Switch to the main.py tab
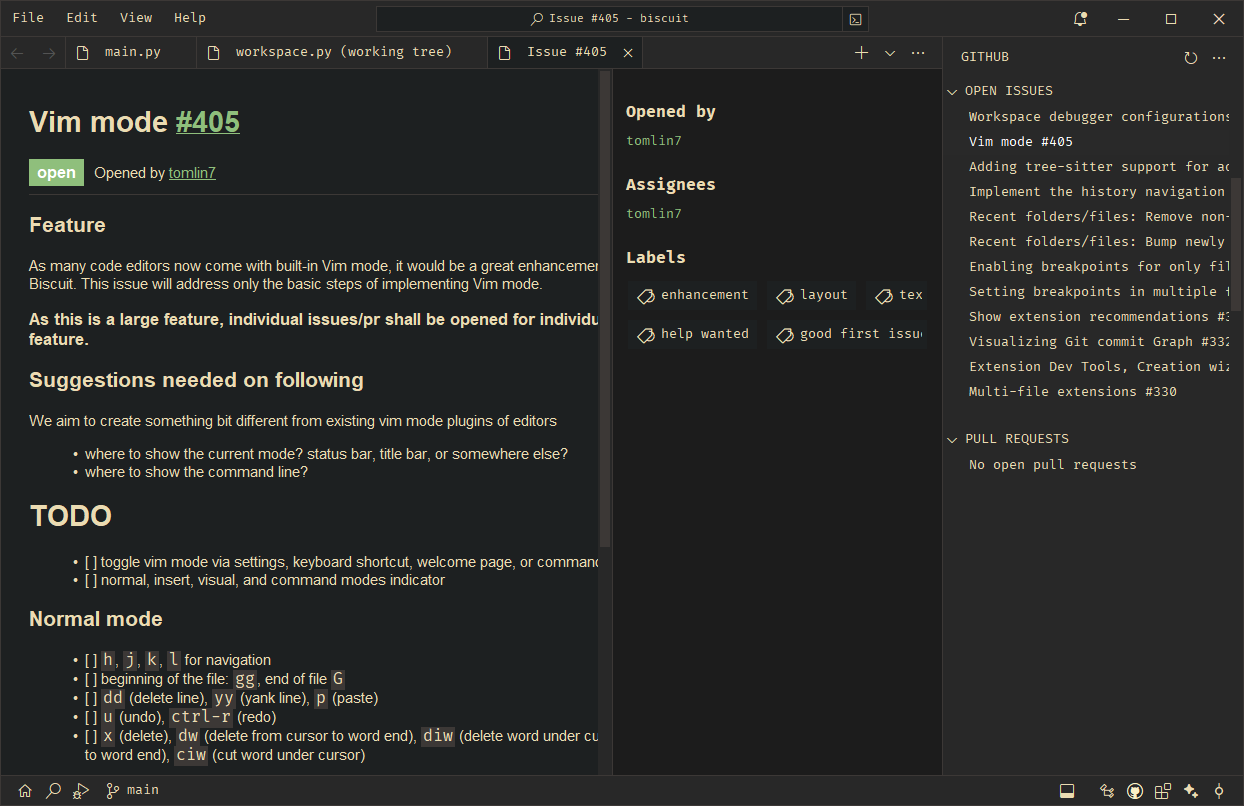Image resolution: width=1244 pixels, height=806 pixels. coord(131,52)
